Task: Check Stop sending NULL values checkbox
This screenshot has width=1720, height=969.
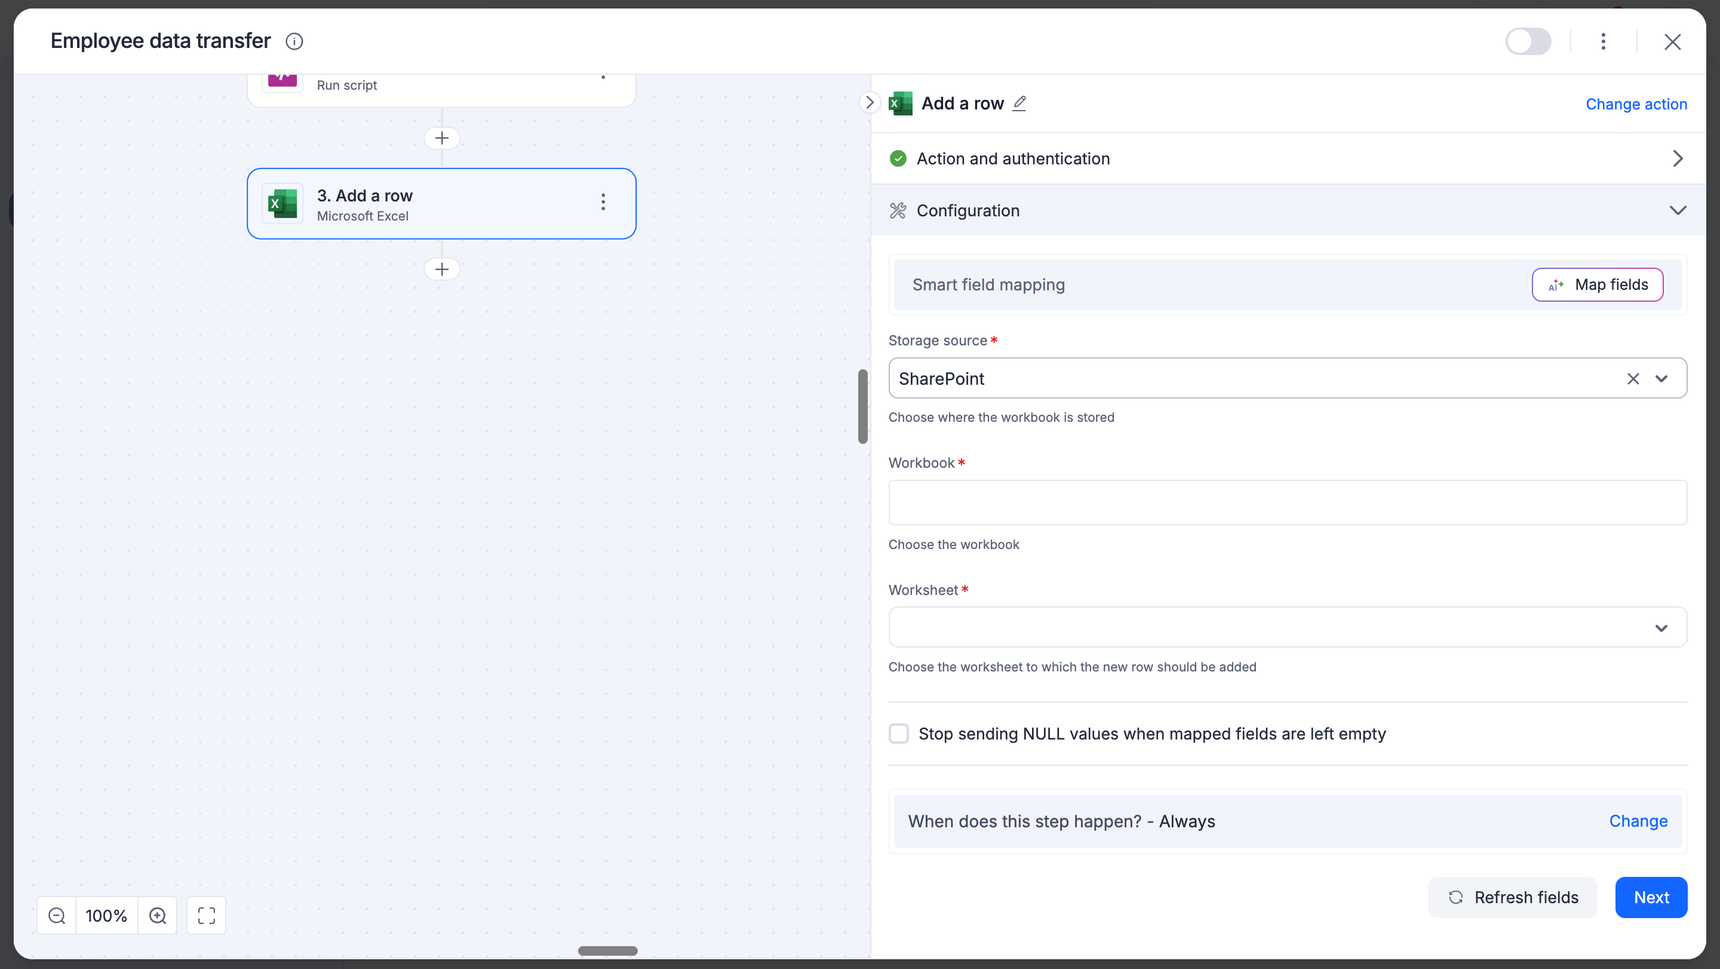Action: [x=899, y=734]
